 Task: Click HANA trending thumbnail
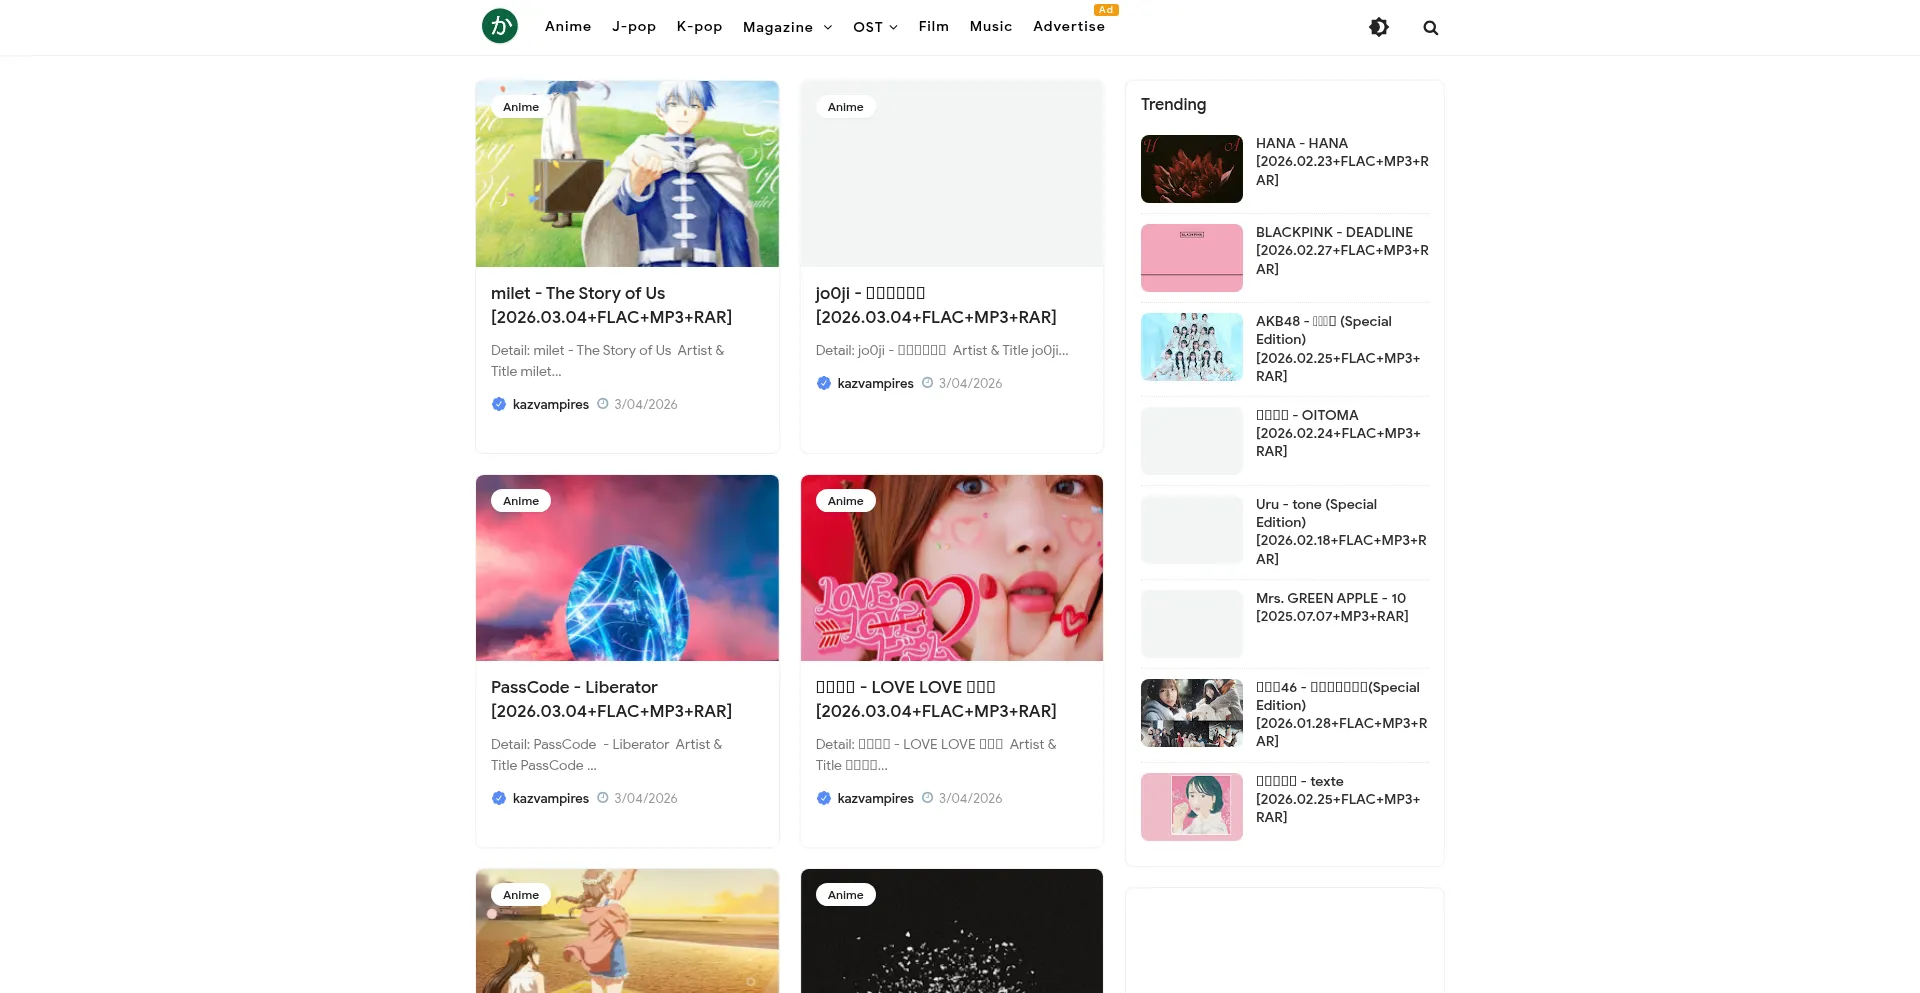pyautogui.click(x=1192, y=169)
